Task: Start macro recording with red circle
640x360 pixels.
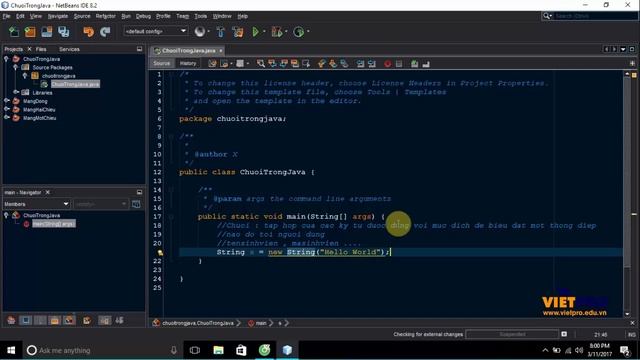Action: (387, 64)
